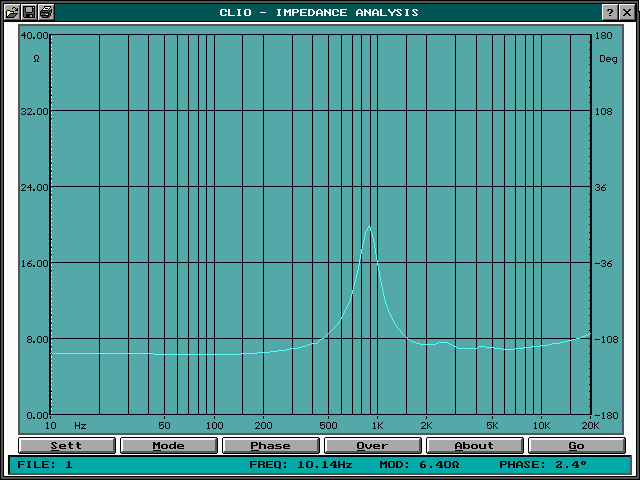640x480 pixels.
Task: Open file using the folder icon
Action: coord(12,12)
